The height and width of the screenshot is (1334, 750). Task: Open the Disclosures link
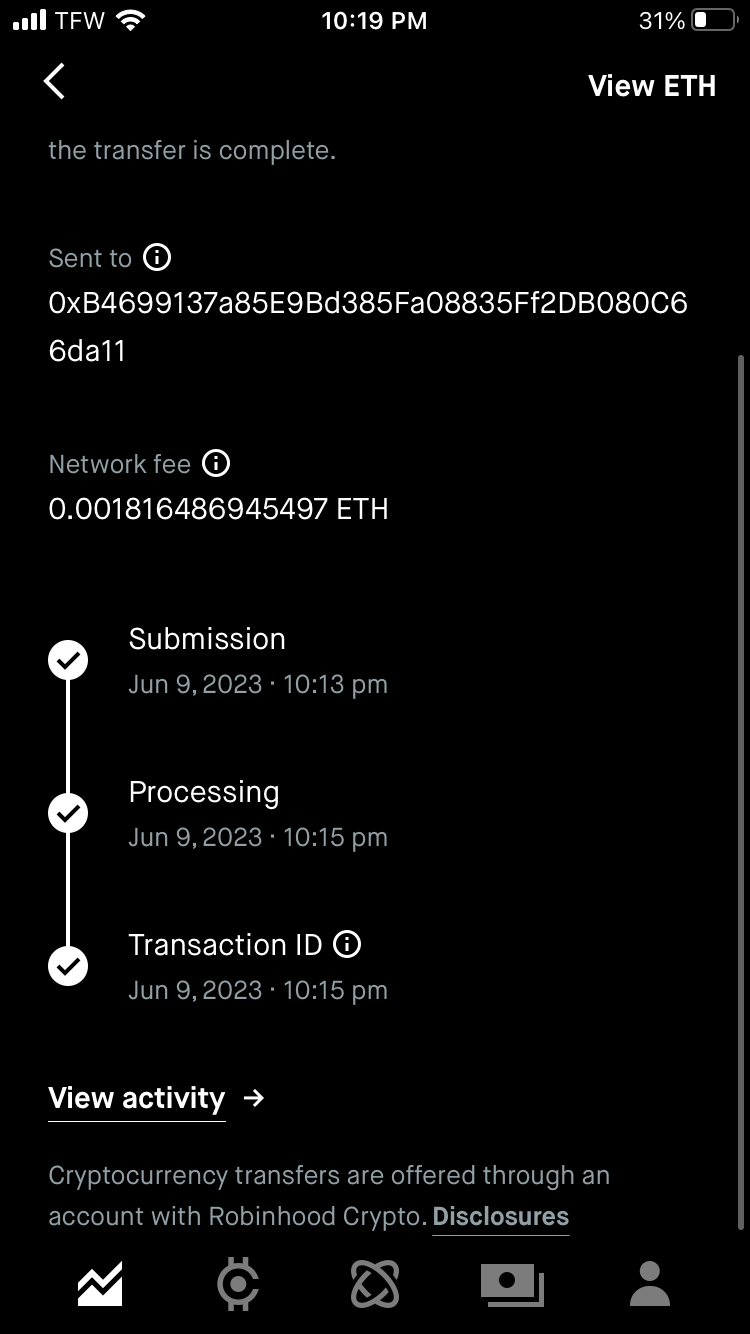(500, 1217)
